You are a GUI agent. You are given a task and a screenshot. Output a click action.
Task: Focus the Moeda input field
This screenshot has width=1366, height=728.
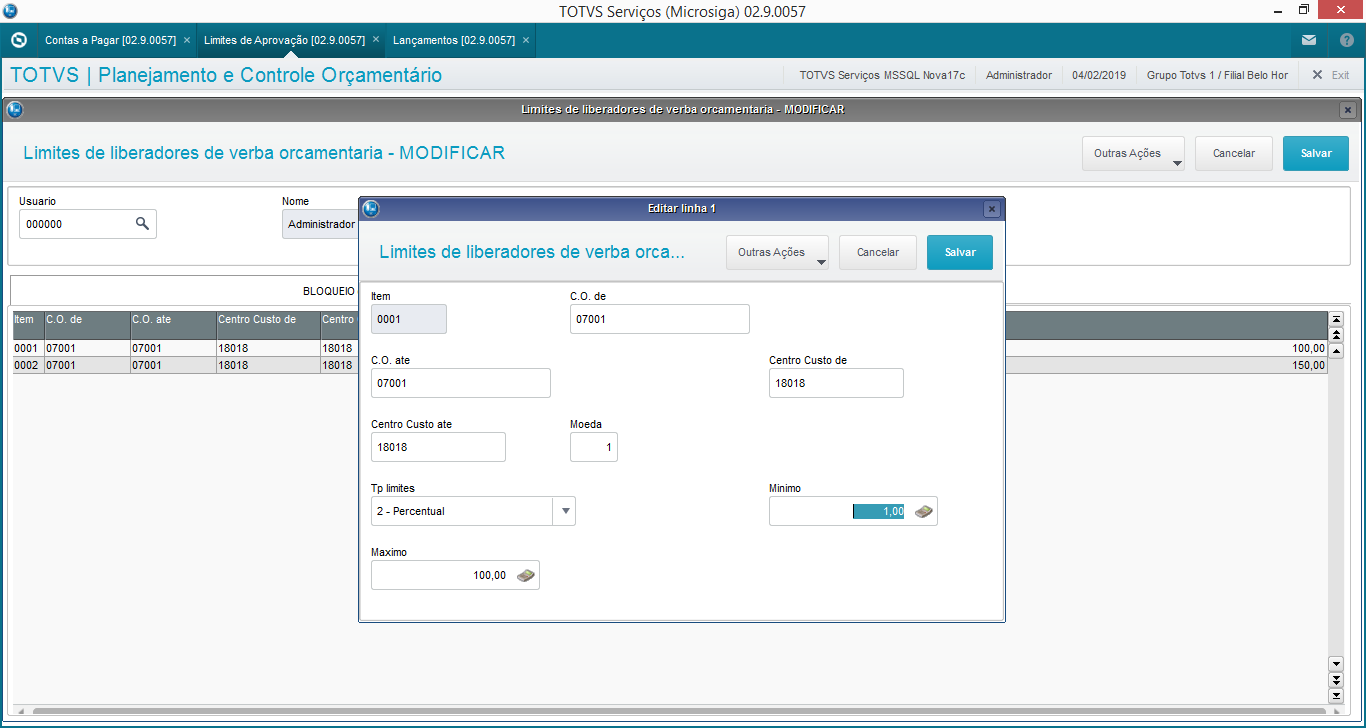(594, 447)
